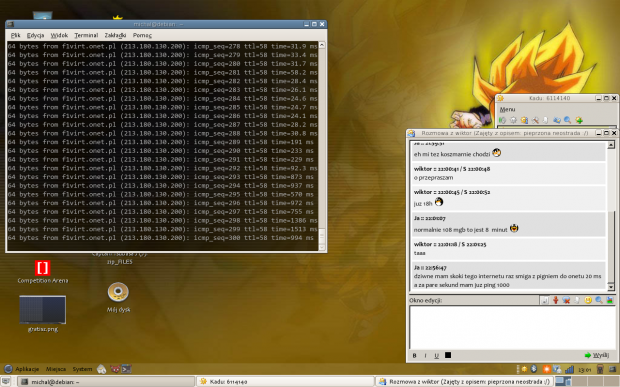Viewport: 620px width, 387px height.
Task: Click the Kadu blue contacts icon
Action: pyautogui.click(x=557, y=120)
